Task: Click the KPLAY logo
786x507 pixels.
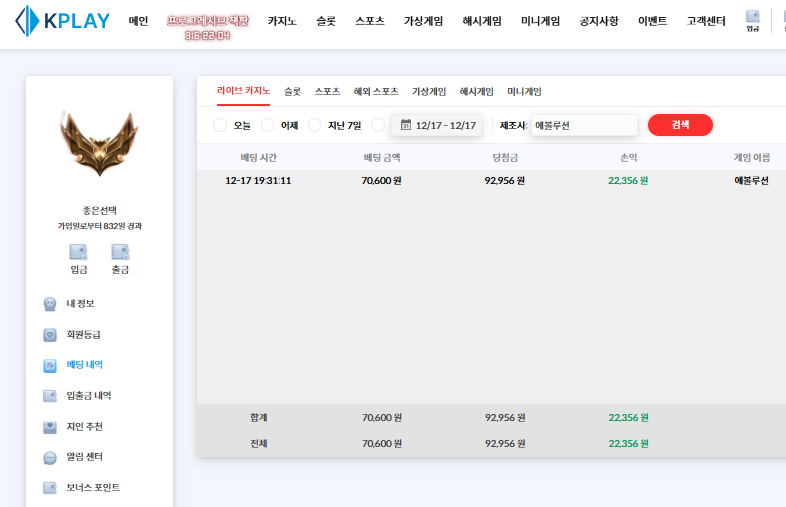Action: (61, 22)
